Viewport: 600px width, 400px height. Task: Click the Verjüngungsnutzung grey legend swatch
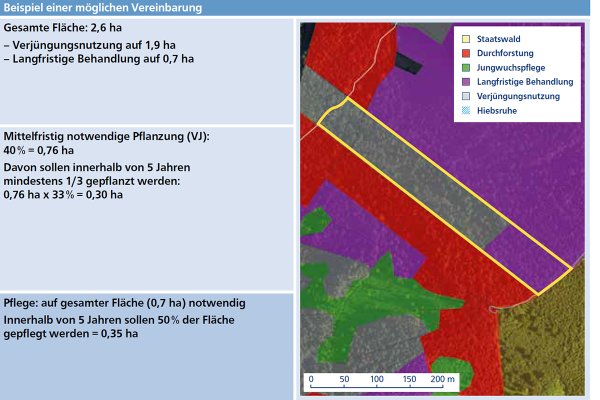[466, 96]
